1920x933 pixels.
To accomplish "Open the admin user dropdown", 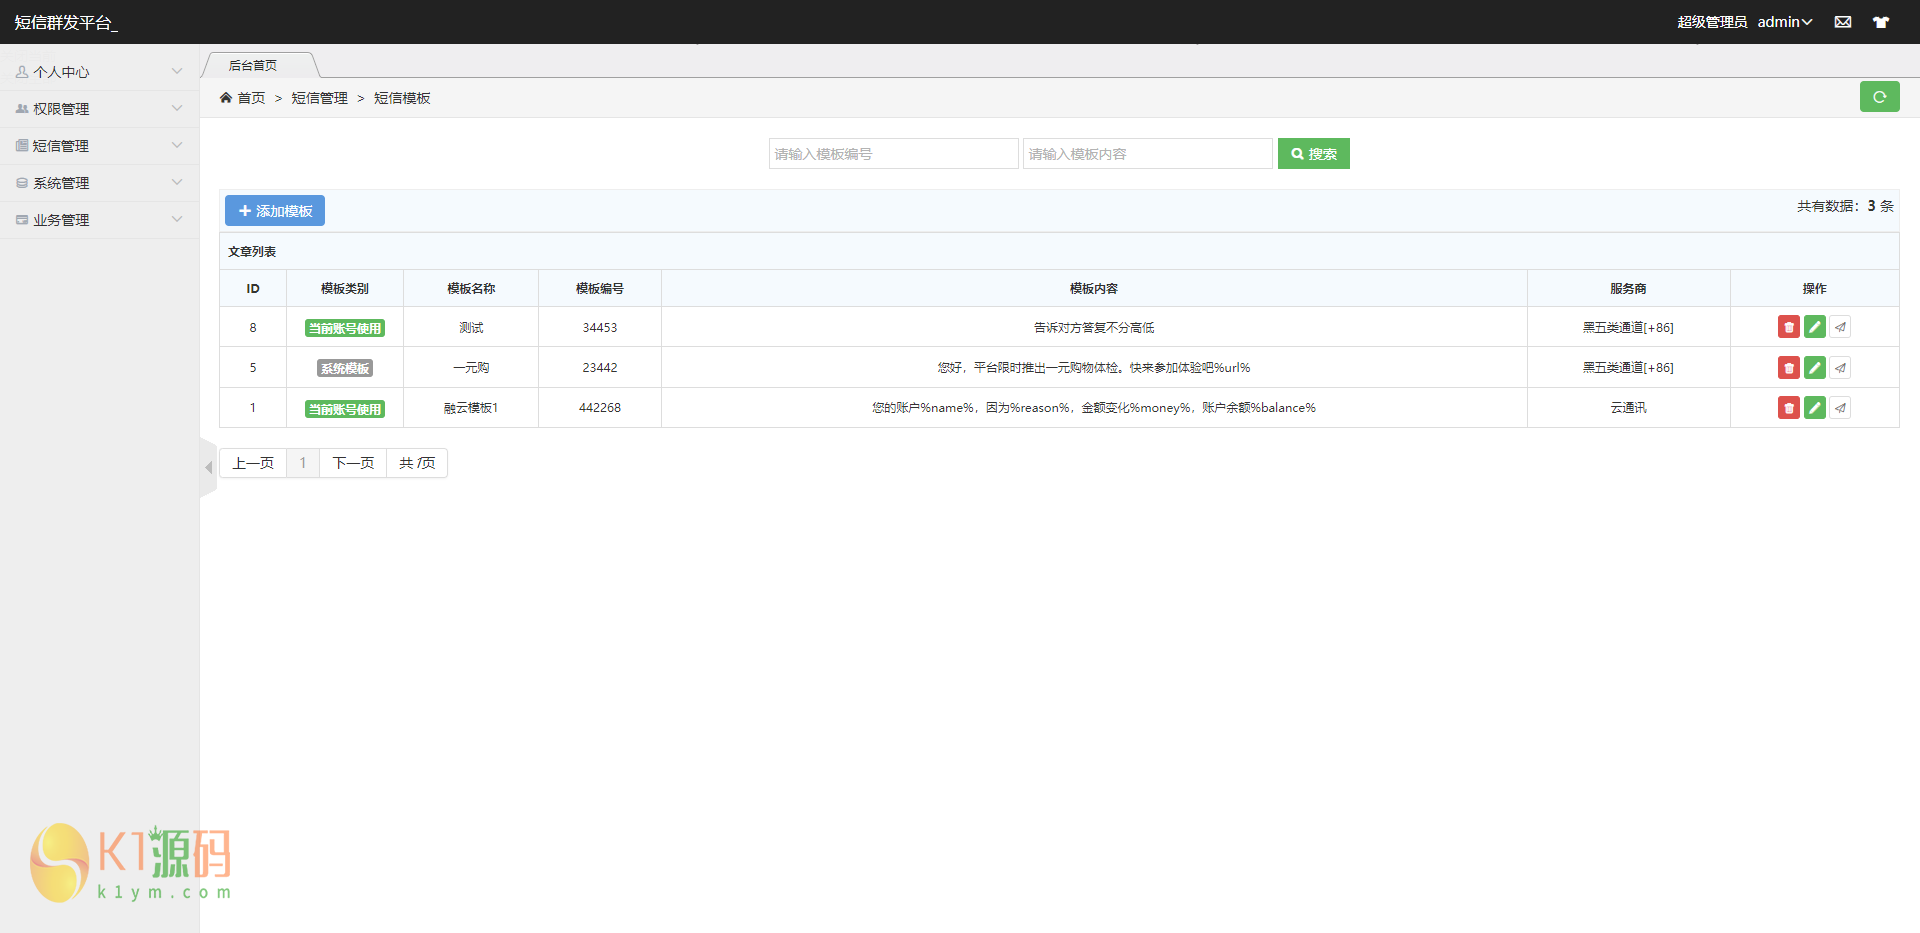I will point(1784,22).
